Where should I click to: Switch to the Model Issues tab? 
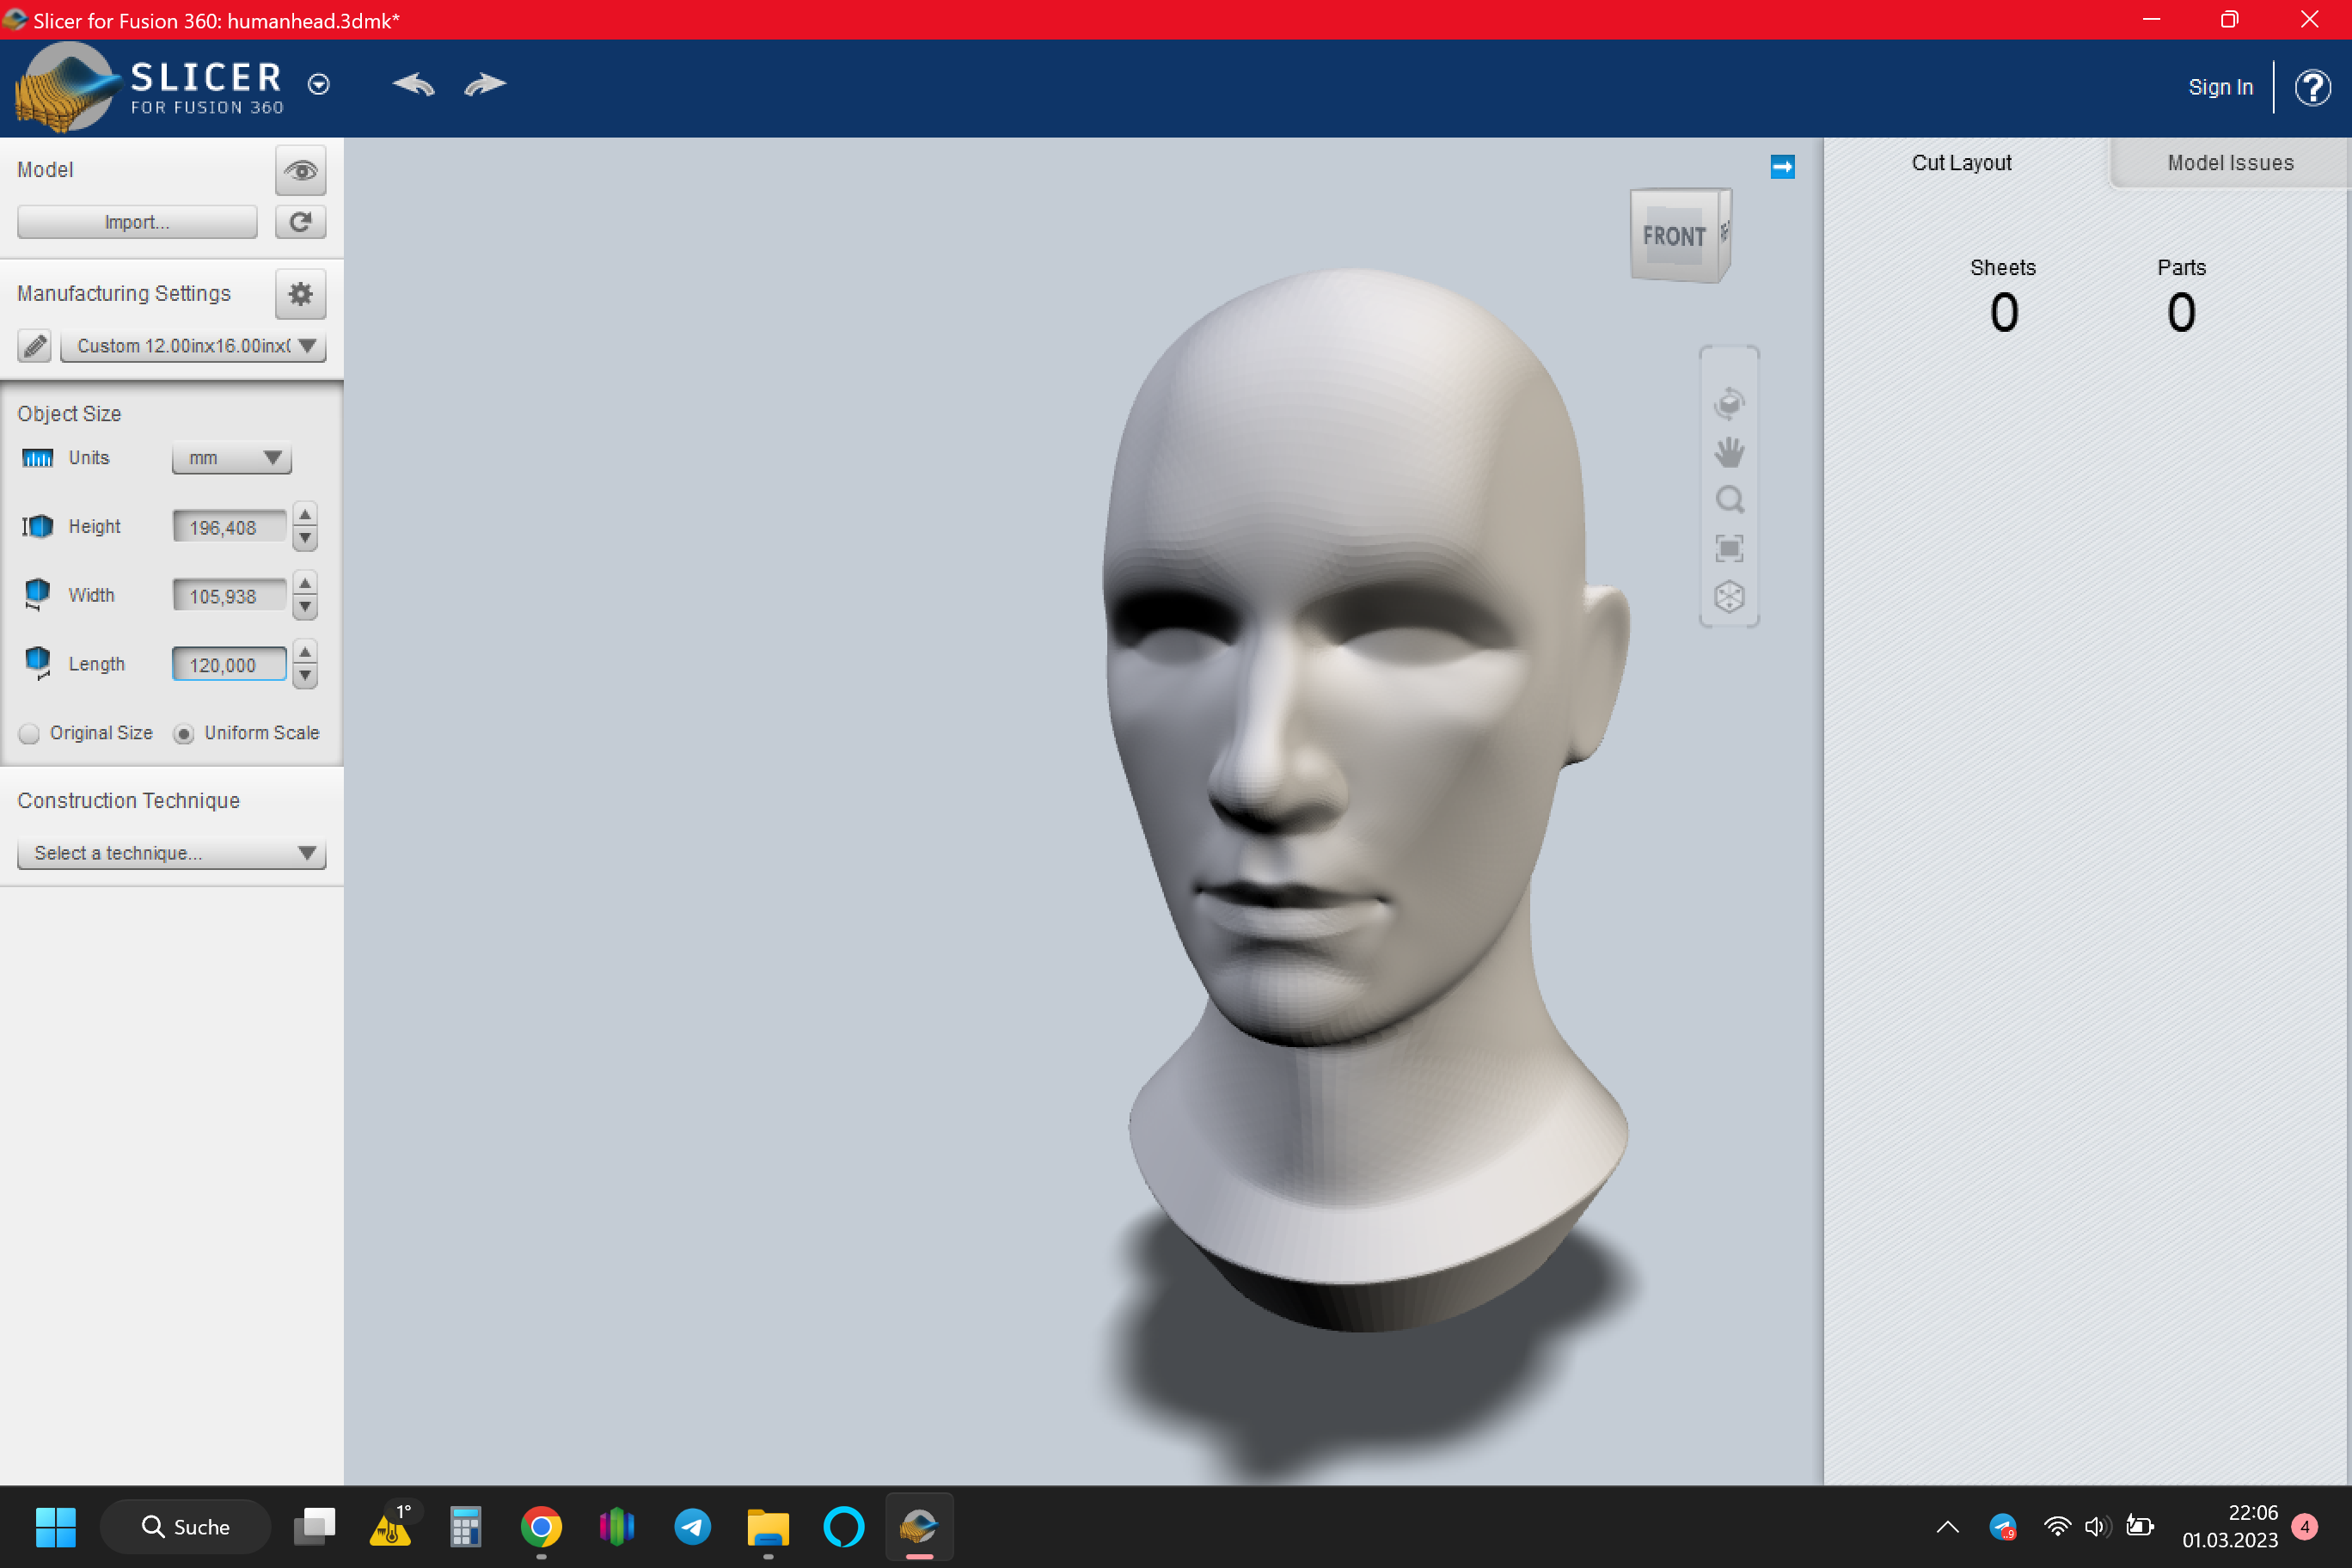point(2230,163)
